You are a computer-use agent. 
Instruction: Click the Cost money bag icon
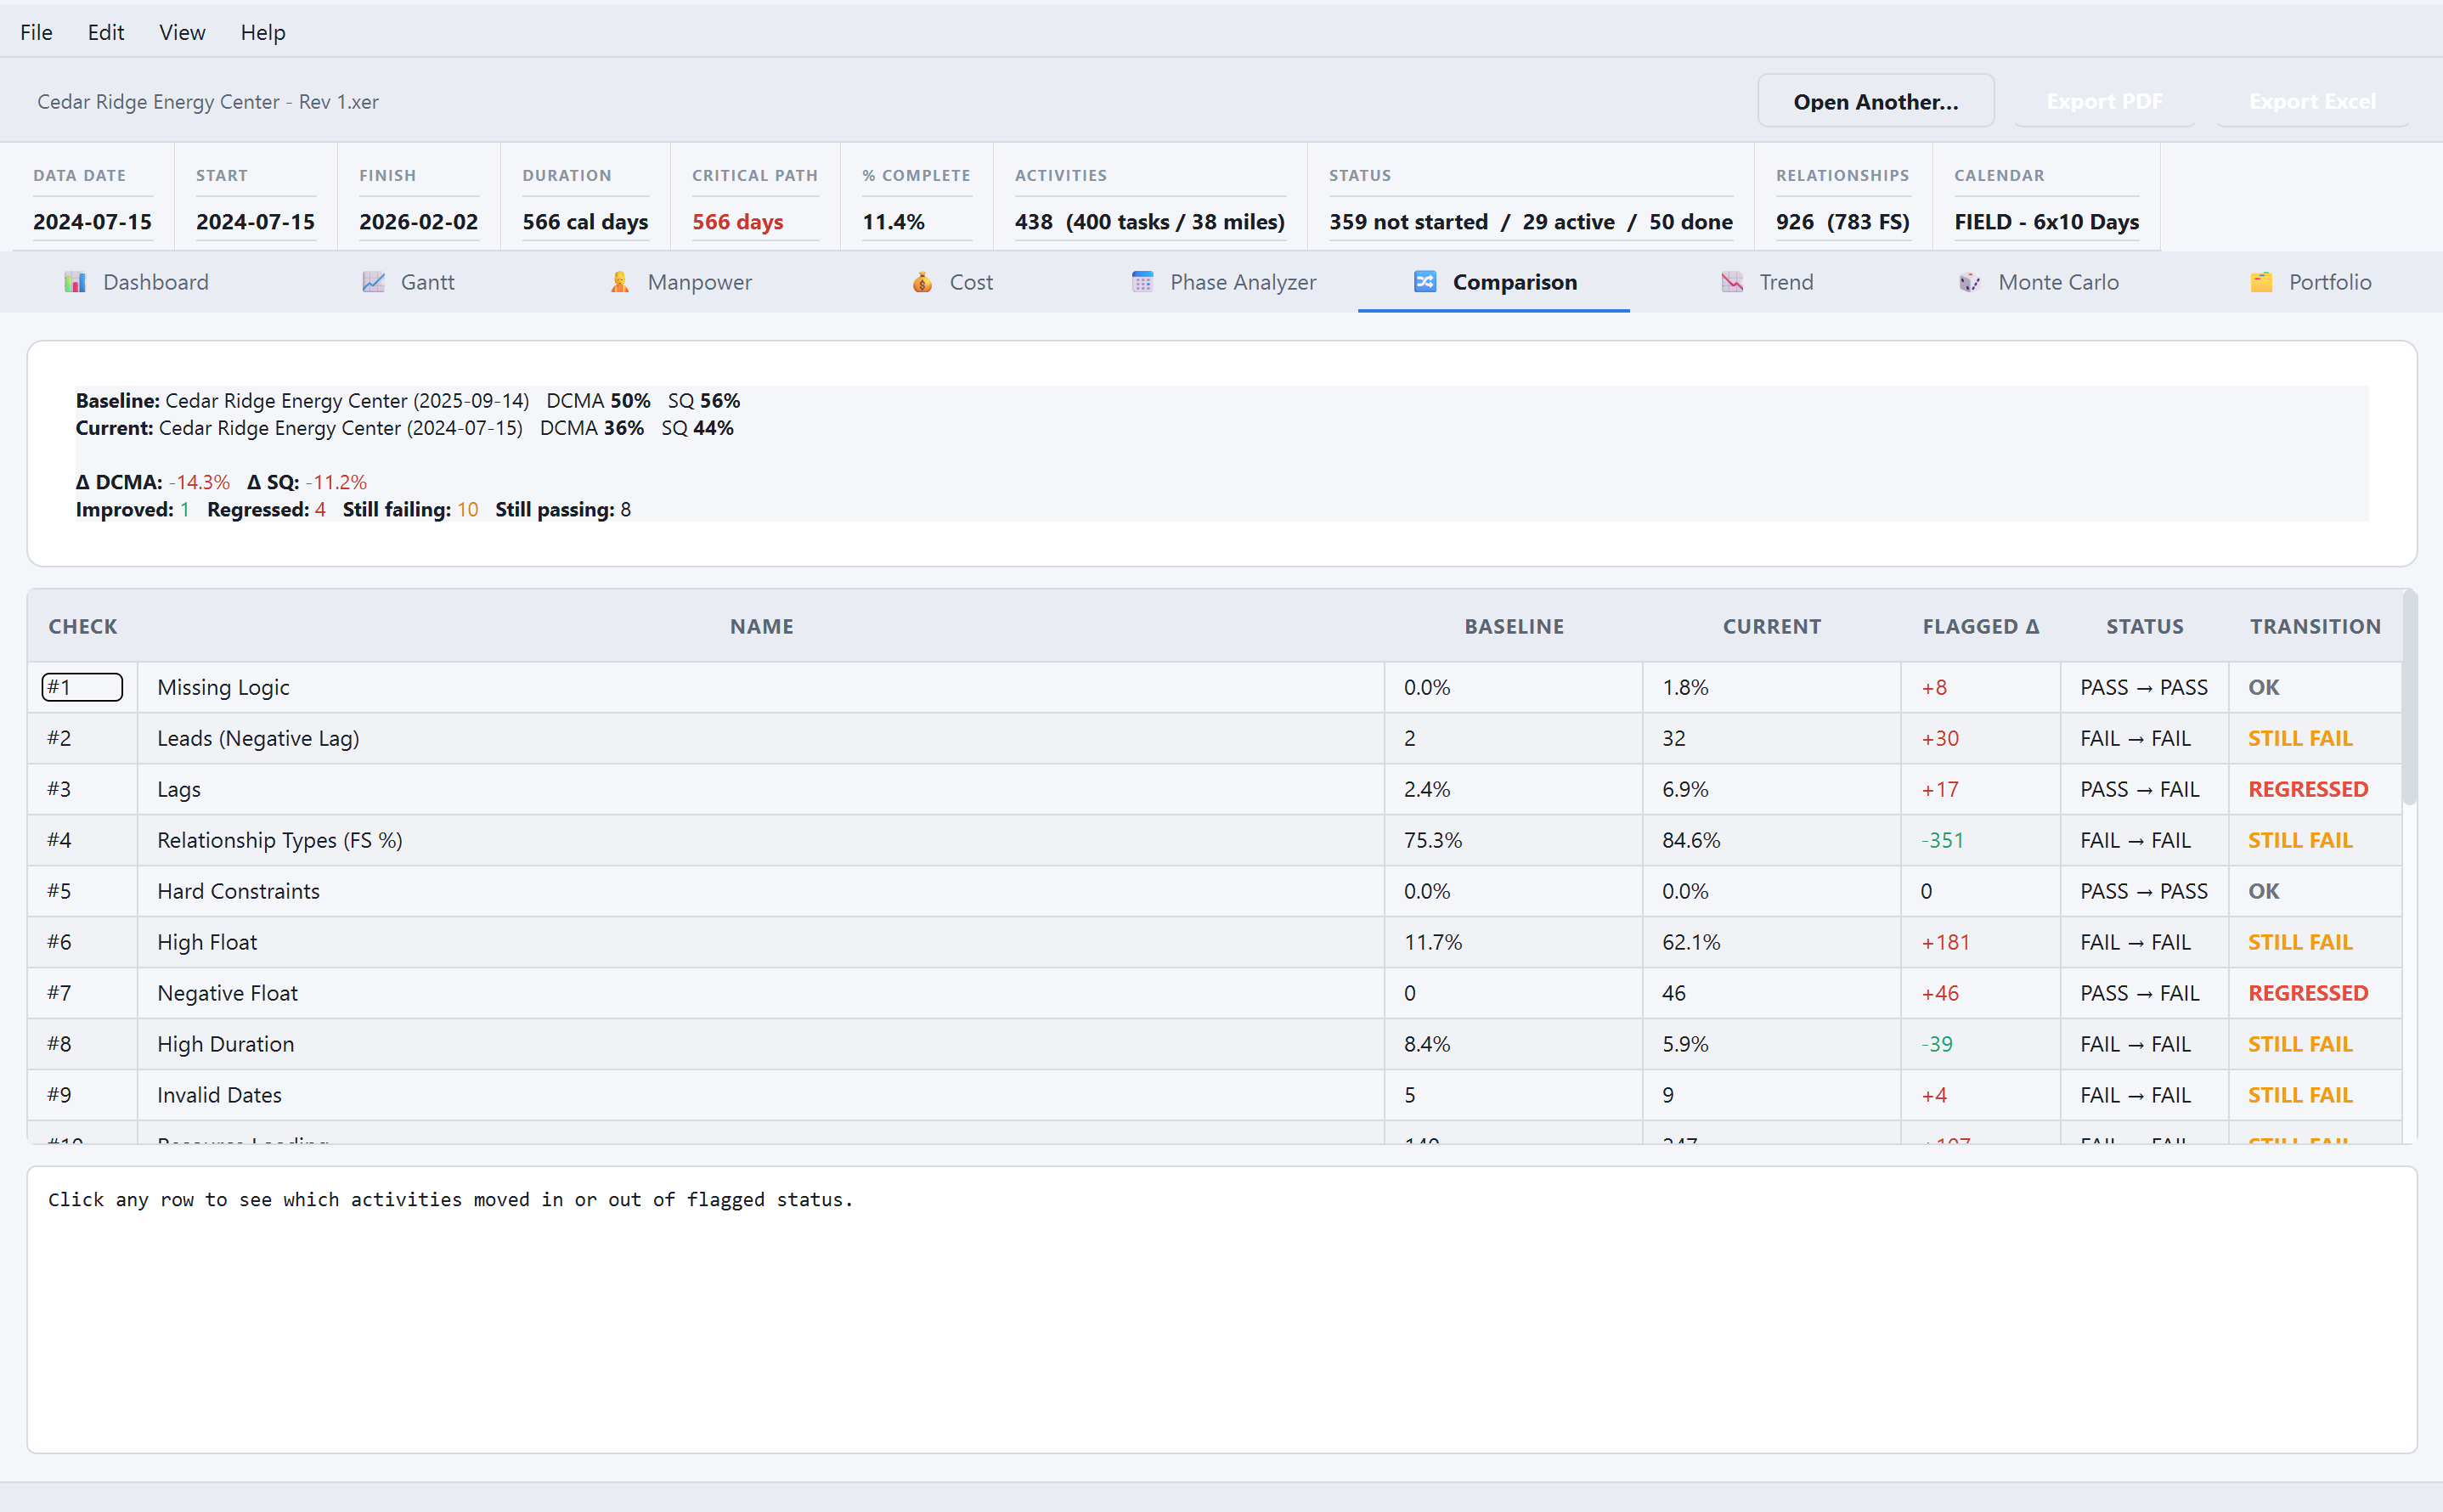(922, 282)
